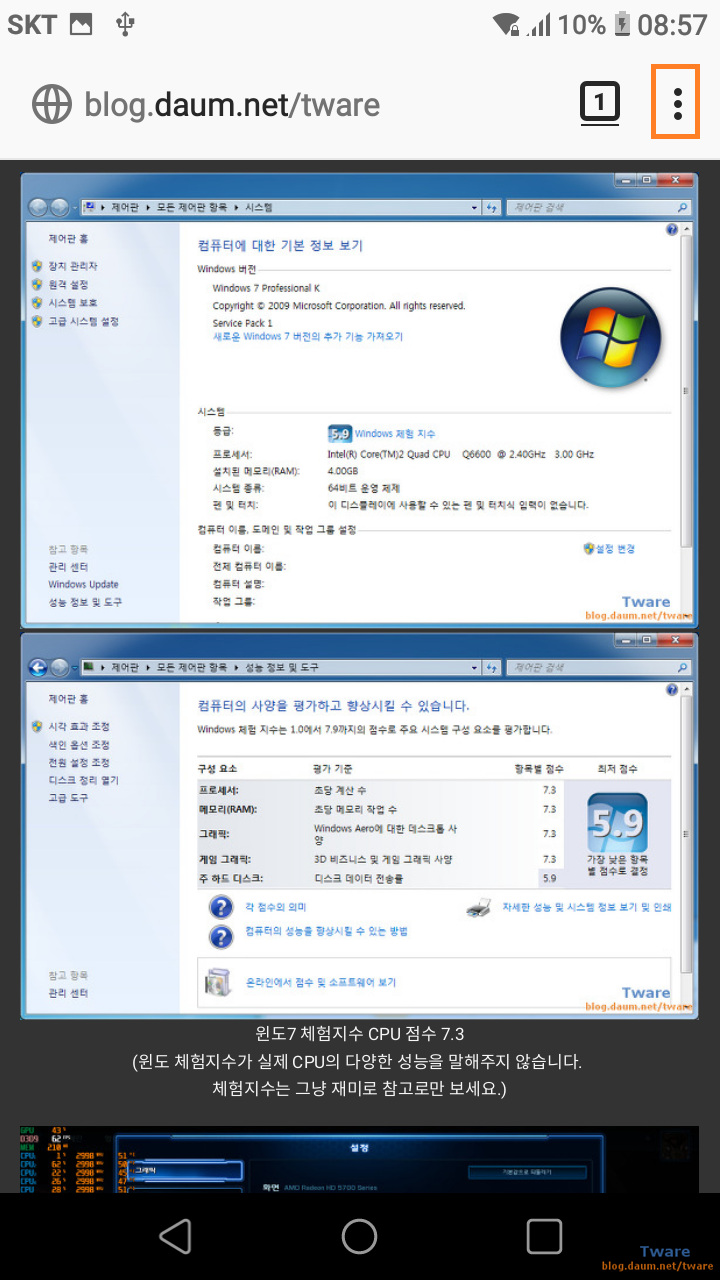The height and width of the screenshot is (1280, 720).
Task: Click the large 5.9 base score badge
Action: pyautogui.click(x=617, y=823)
